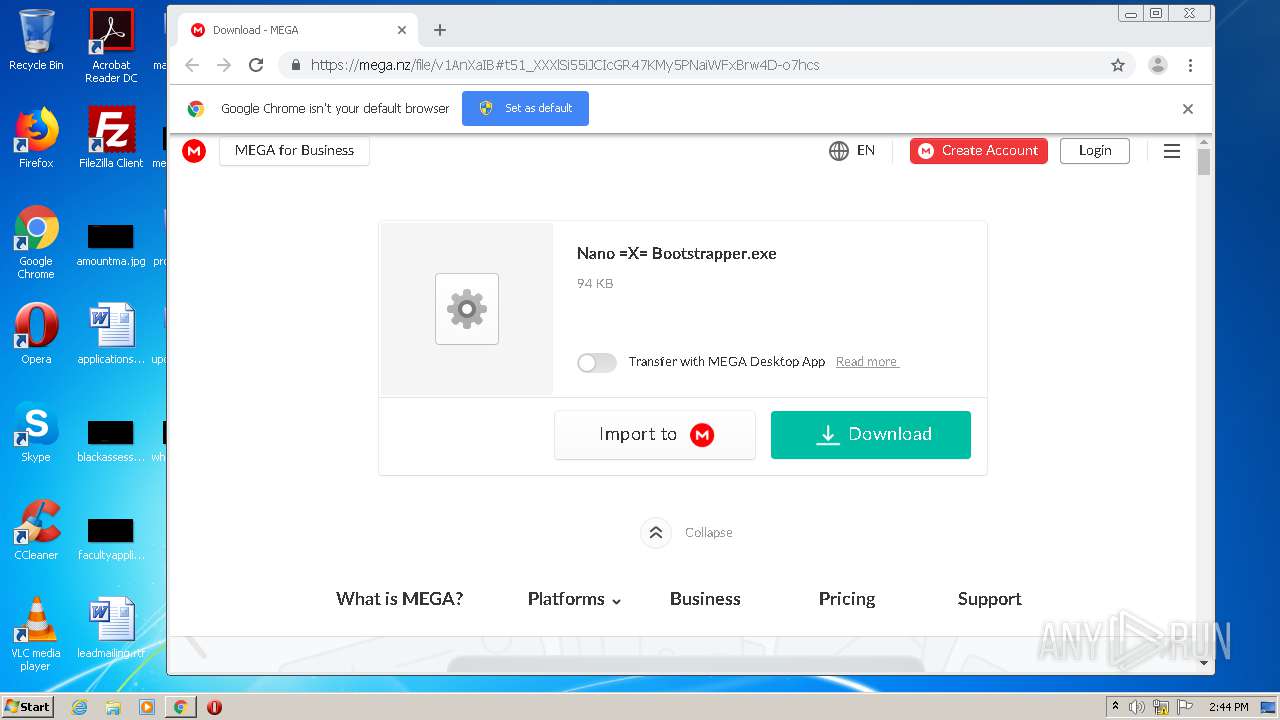Image resolution: width=1280 pixels, height=720 pixels.
Task: Expand the Platforms dropdown
Action: coord(575,599)
